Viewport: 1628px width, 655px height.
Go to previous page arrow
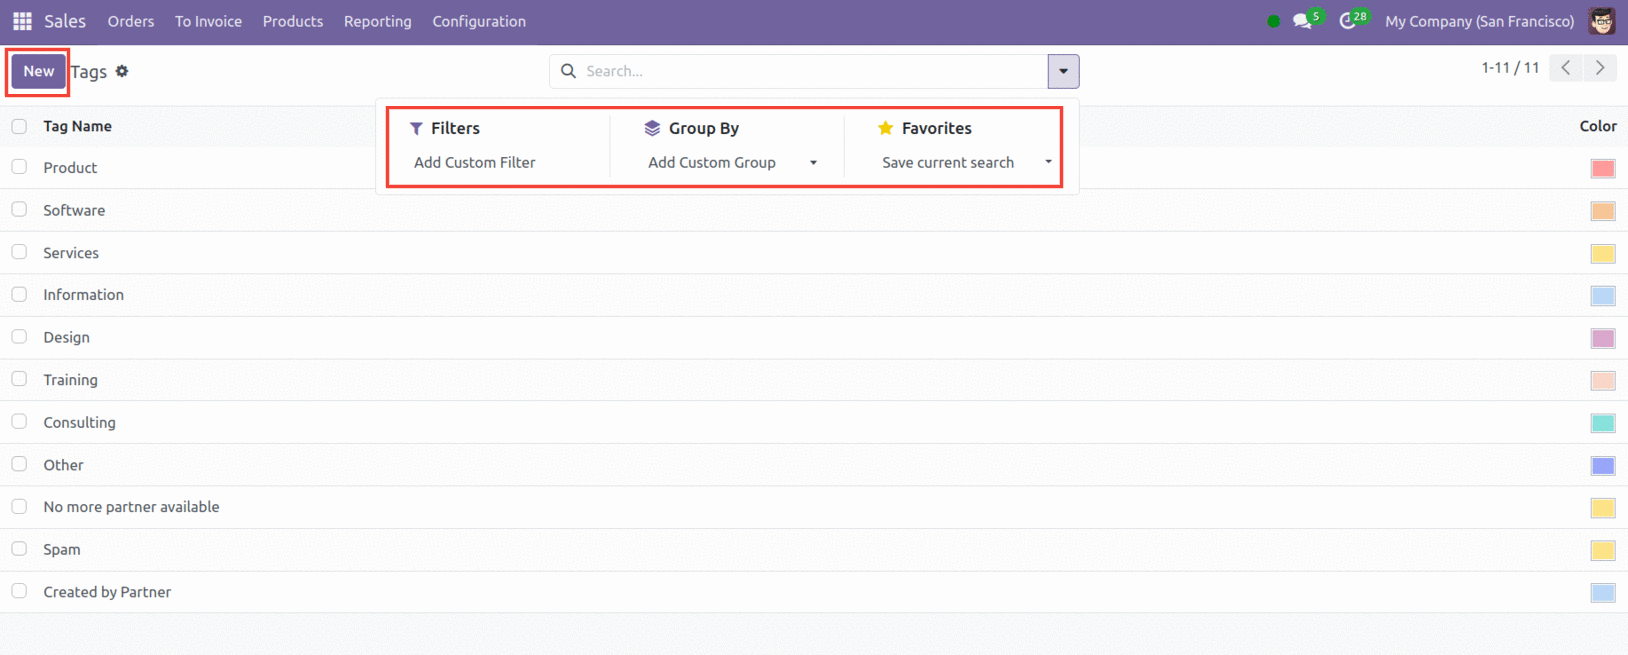coord(1566,68)
